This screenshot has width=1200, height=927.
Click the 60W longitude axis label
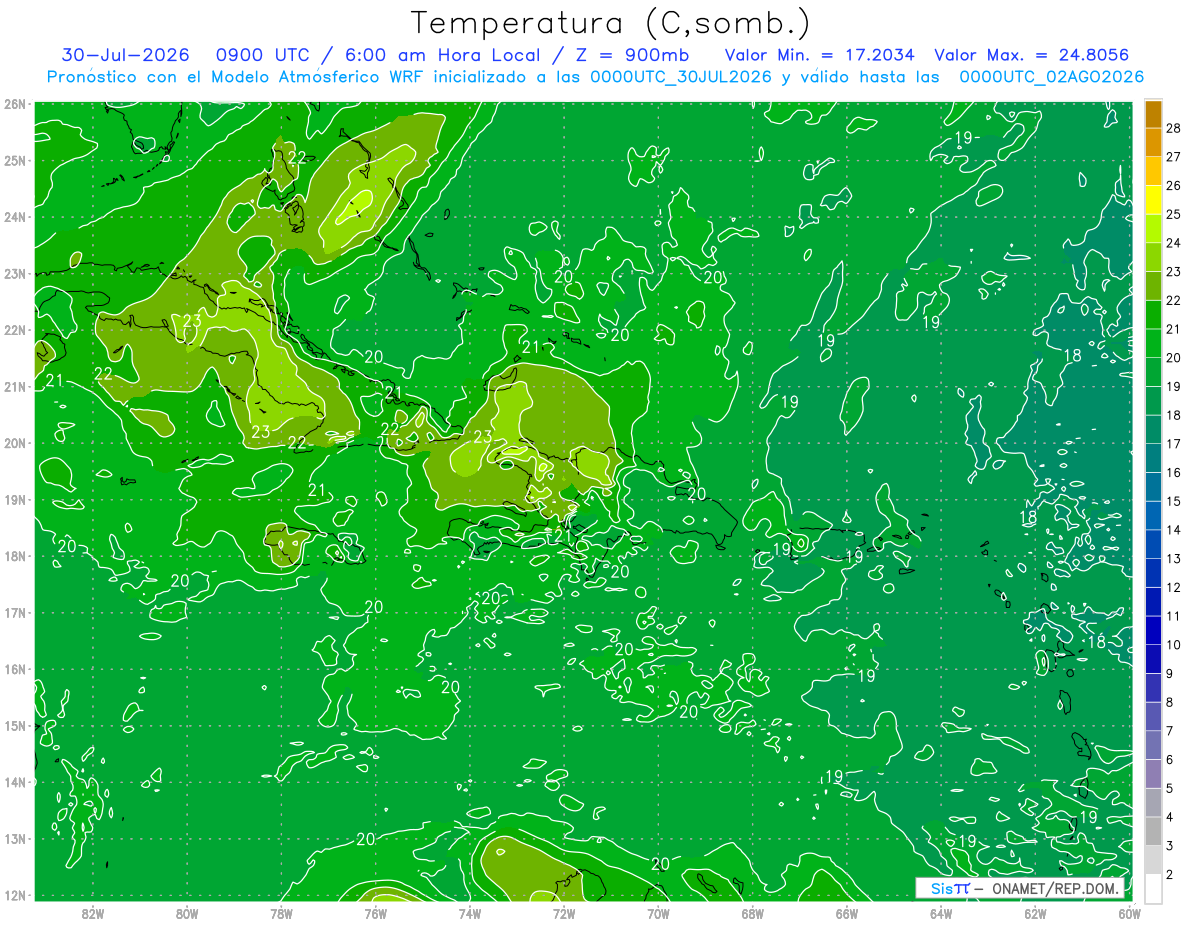pos(1130,913)
